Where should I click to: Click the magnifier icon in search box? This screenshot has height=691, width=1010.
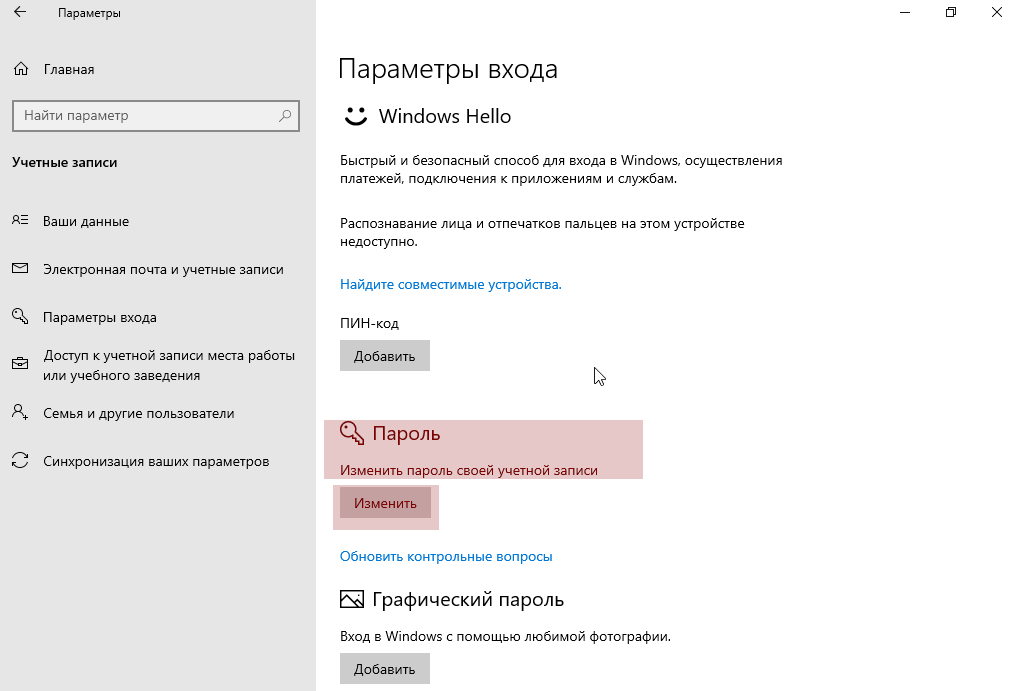point(285,115)
